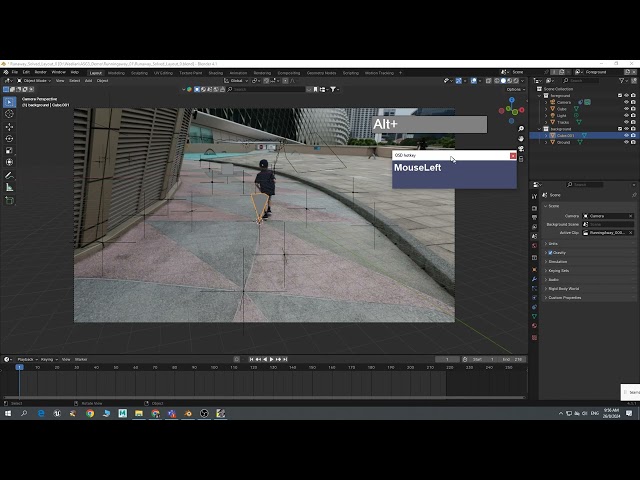Open the Texture properties tab

pos(534,338)
